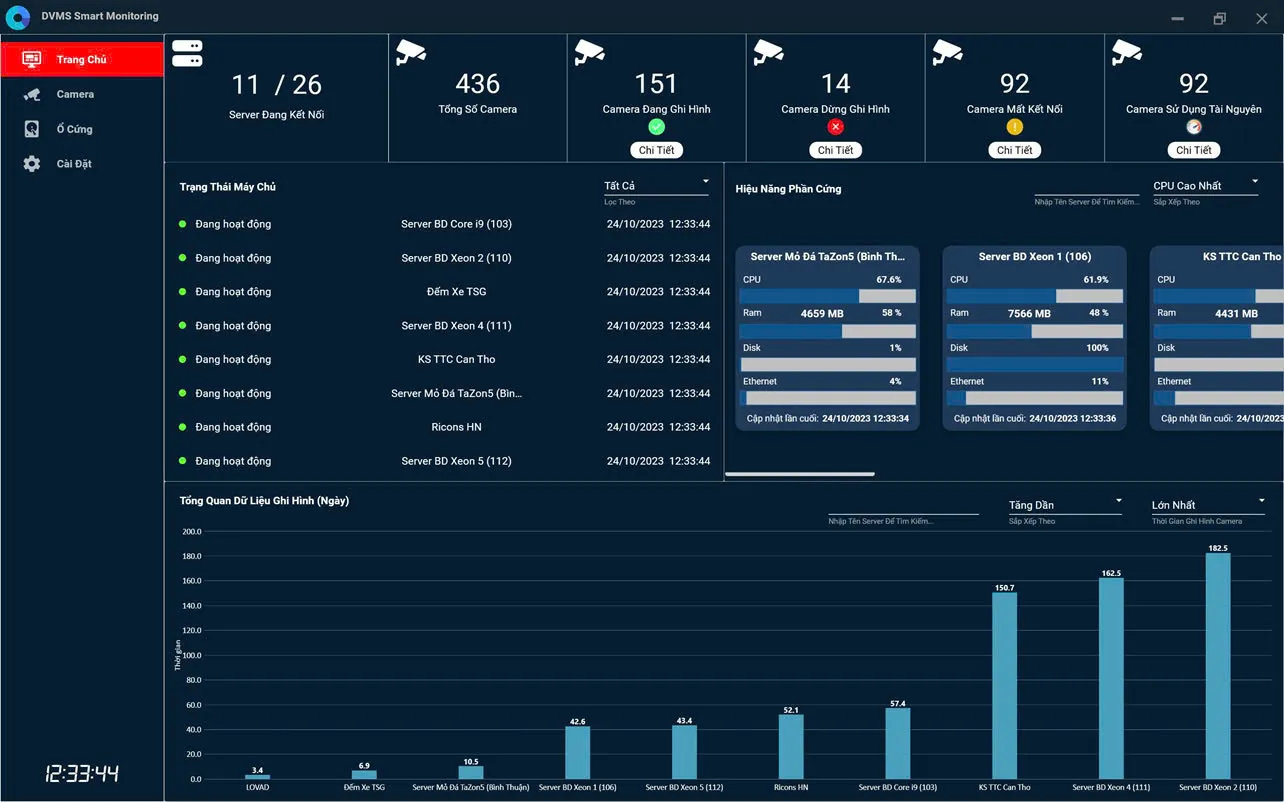
Task: Click the camera icon above 436
Action: click(410, 52)
